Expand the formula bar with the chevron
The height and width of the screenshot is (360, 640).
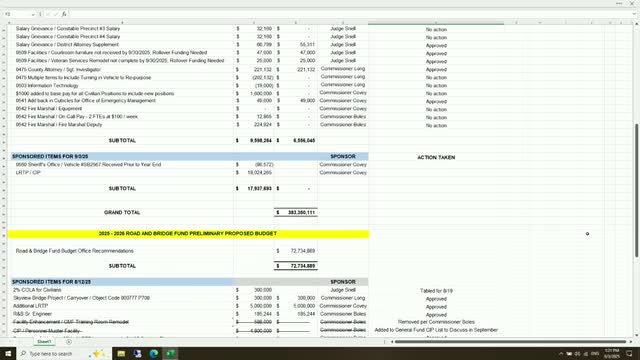click(x=634, y=14)
